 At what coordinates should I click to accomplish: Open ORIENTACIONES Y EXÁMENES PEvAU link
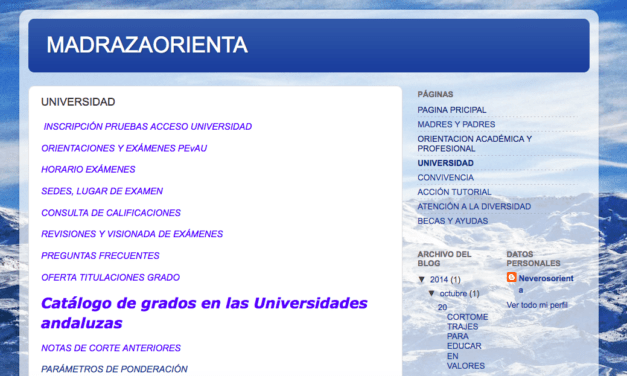[124, 148]
